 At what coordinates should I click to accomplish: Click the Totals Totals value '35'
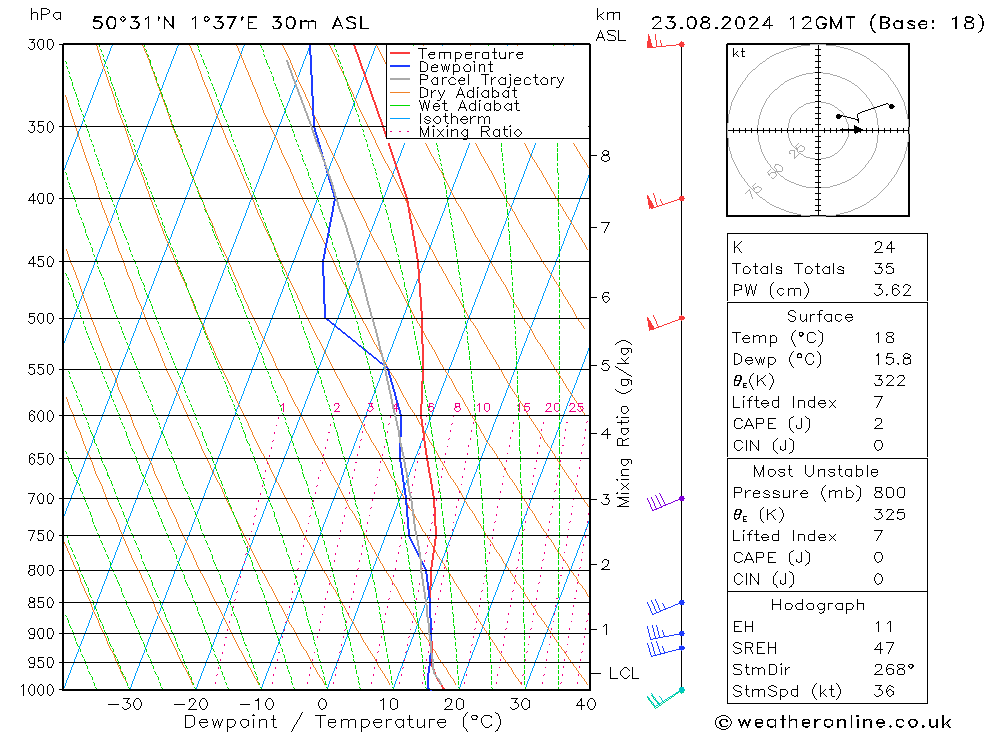(x=884, y=269)
